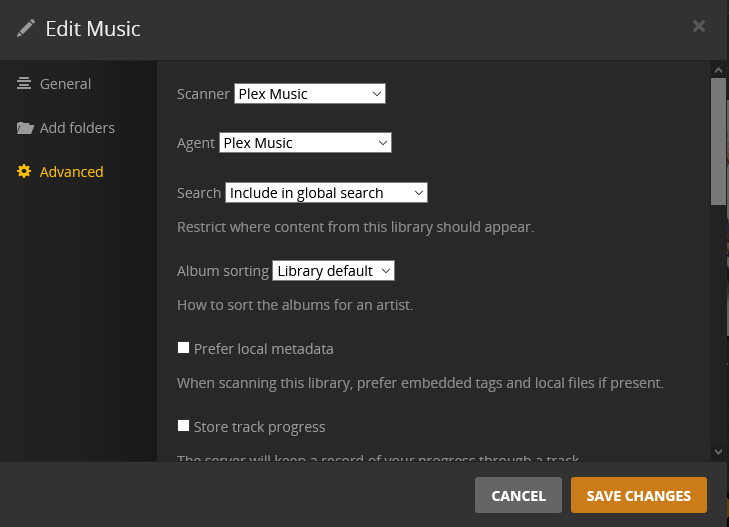Click the pencil edit icon in title
Image resolution: width=729 pixels, height=527 pixels.
[26, 28]
